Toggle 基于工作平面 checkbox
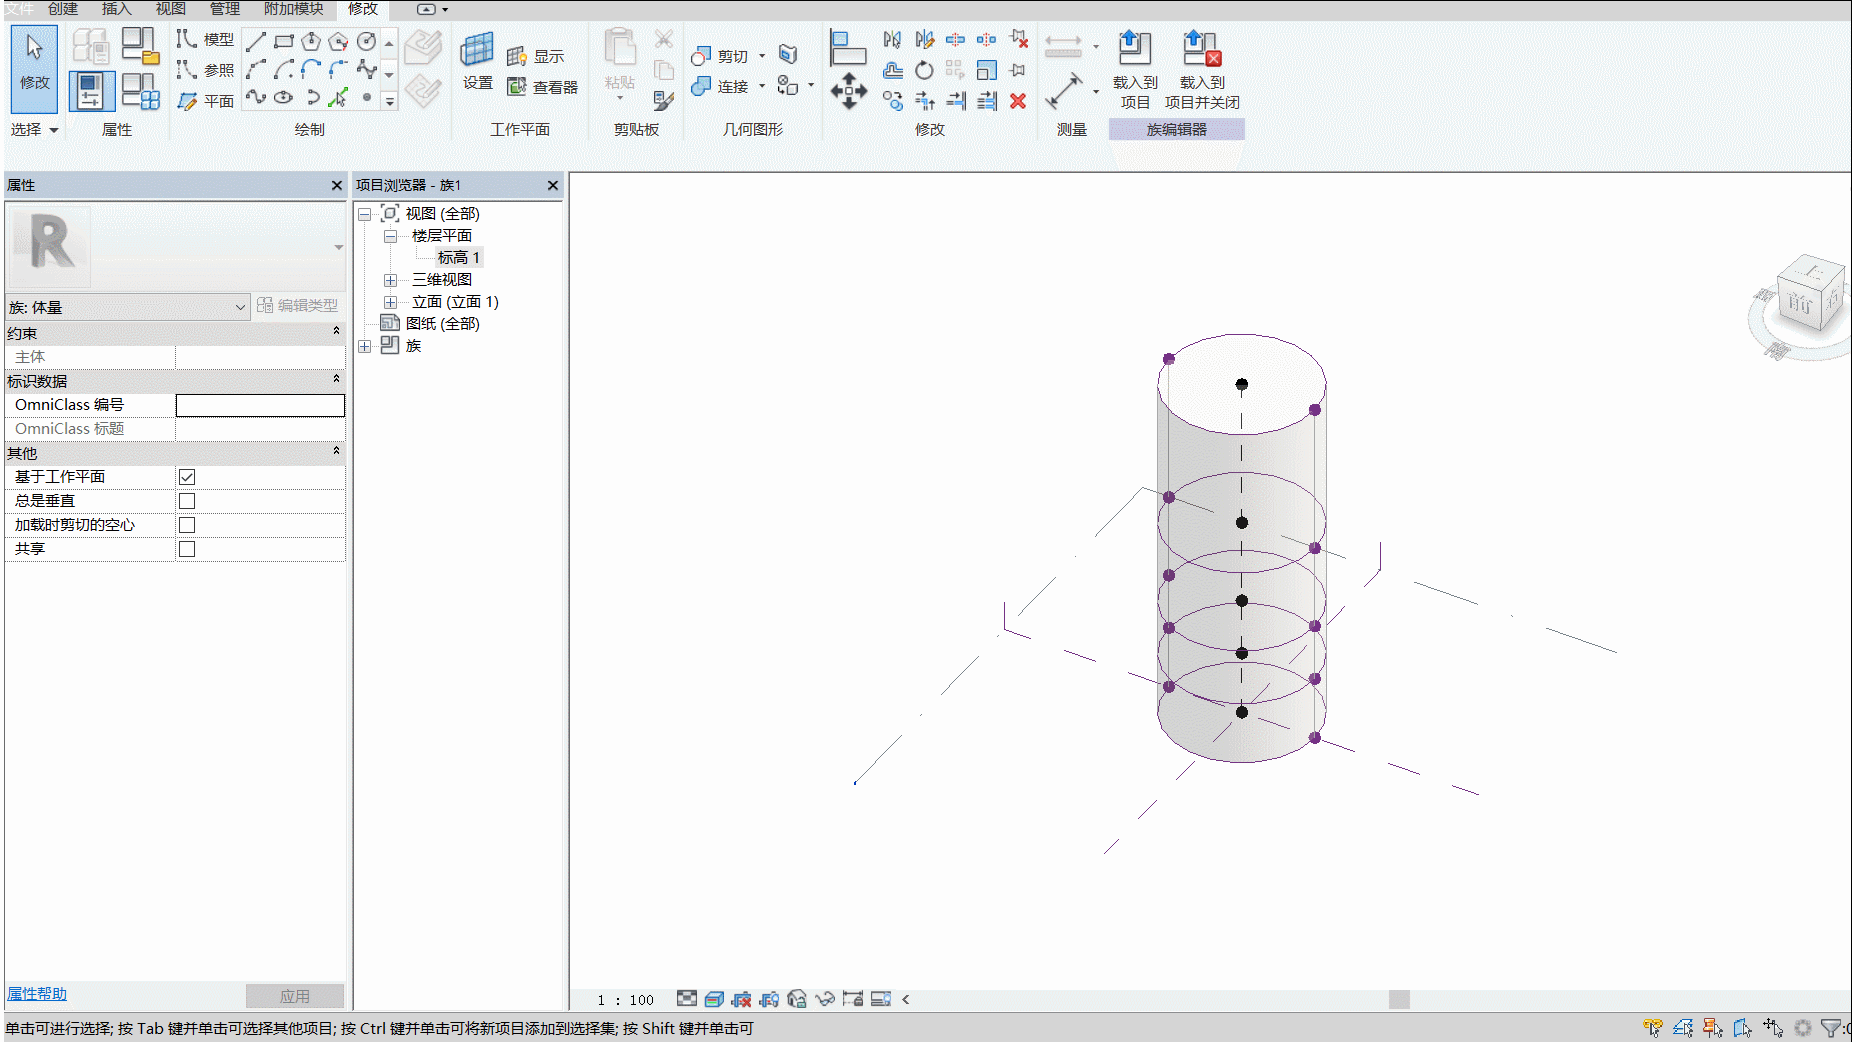Screen dimensions: 1852x1042 tap(187, 477)
